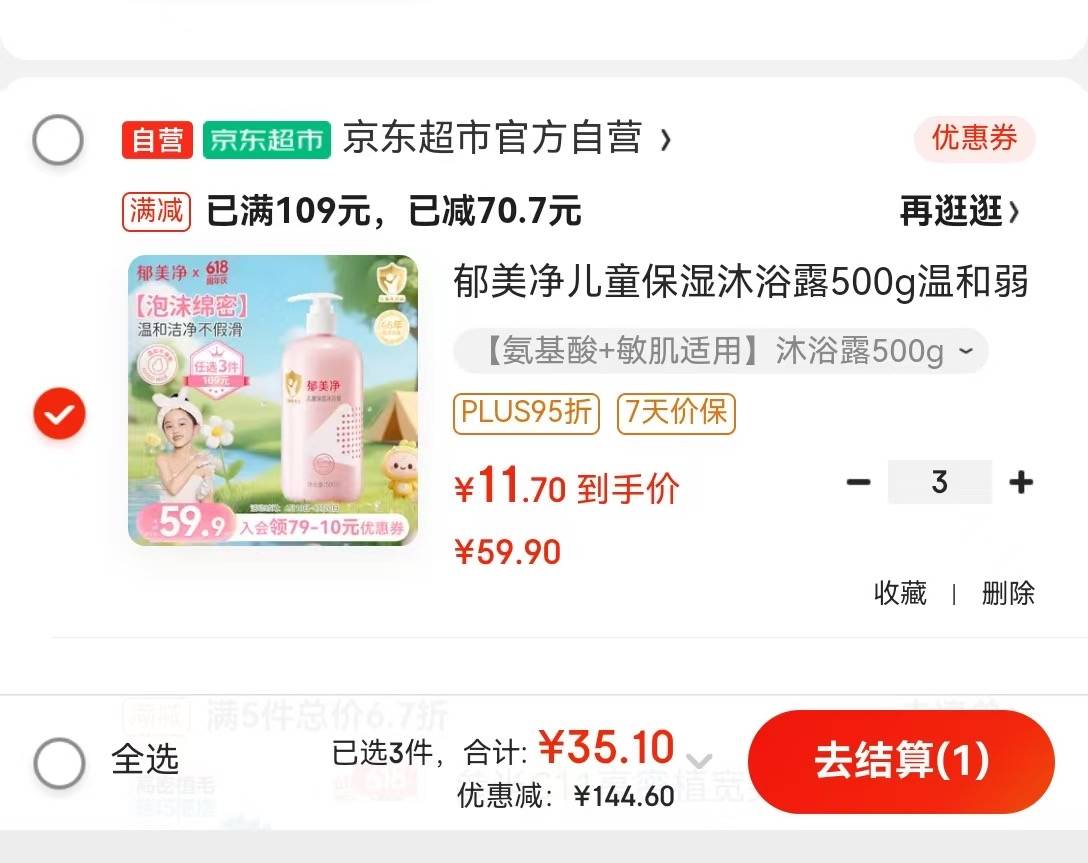The width and height of the screenshot is (1088, 863).
Task: Click the 7天价保 tag
Action: [676, 413]
